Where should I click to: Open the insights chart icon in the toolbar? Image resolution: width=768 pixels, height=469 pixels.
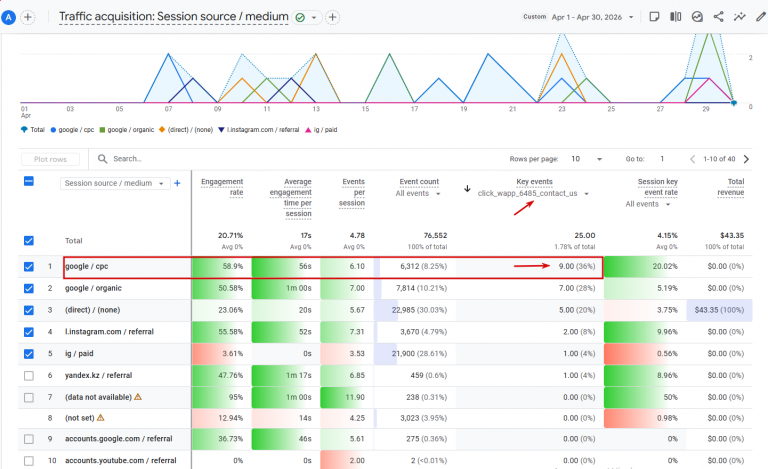click(x=697, y=17)
